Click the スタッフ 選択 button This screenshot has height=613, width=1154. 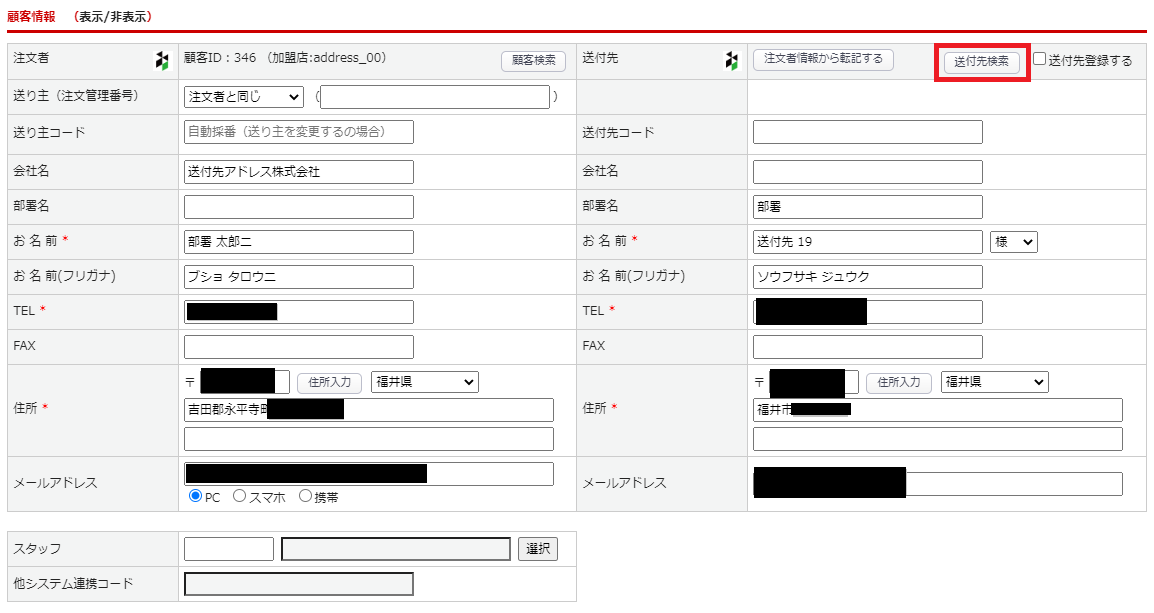click(x=537, y=549)
